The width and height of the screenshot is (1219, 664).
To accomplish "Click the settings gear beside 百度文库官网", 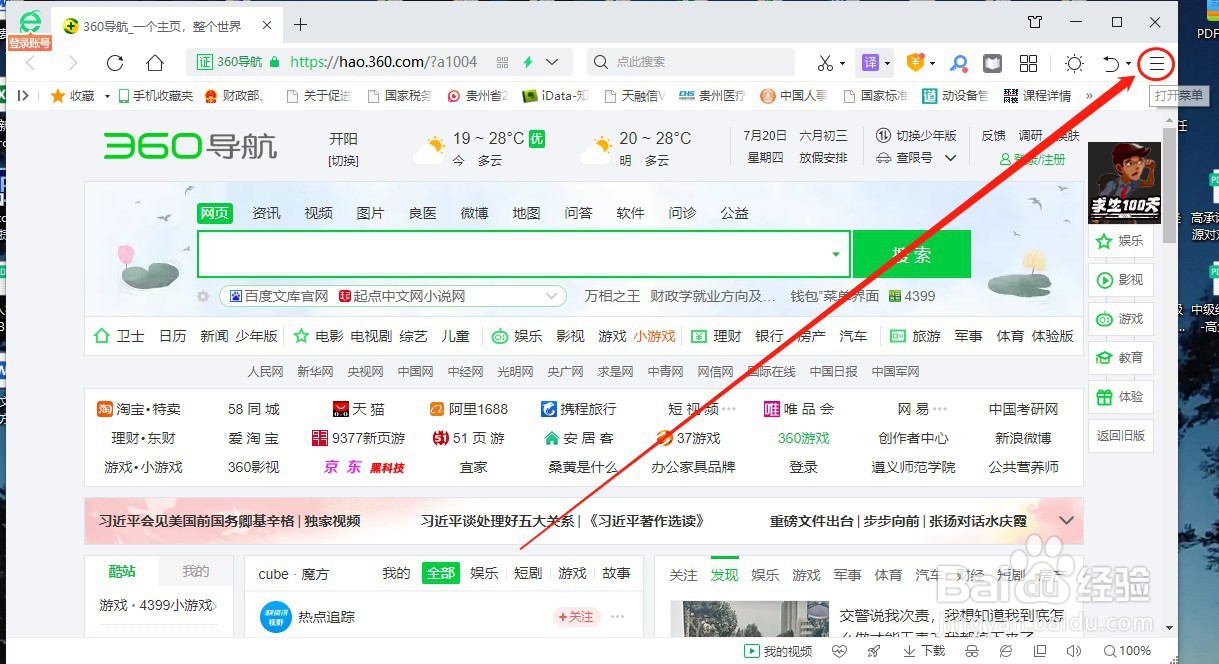I will click(x=204, y=297).
